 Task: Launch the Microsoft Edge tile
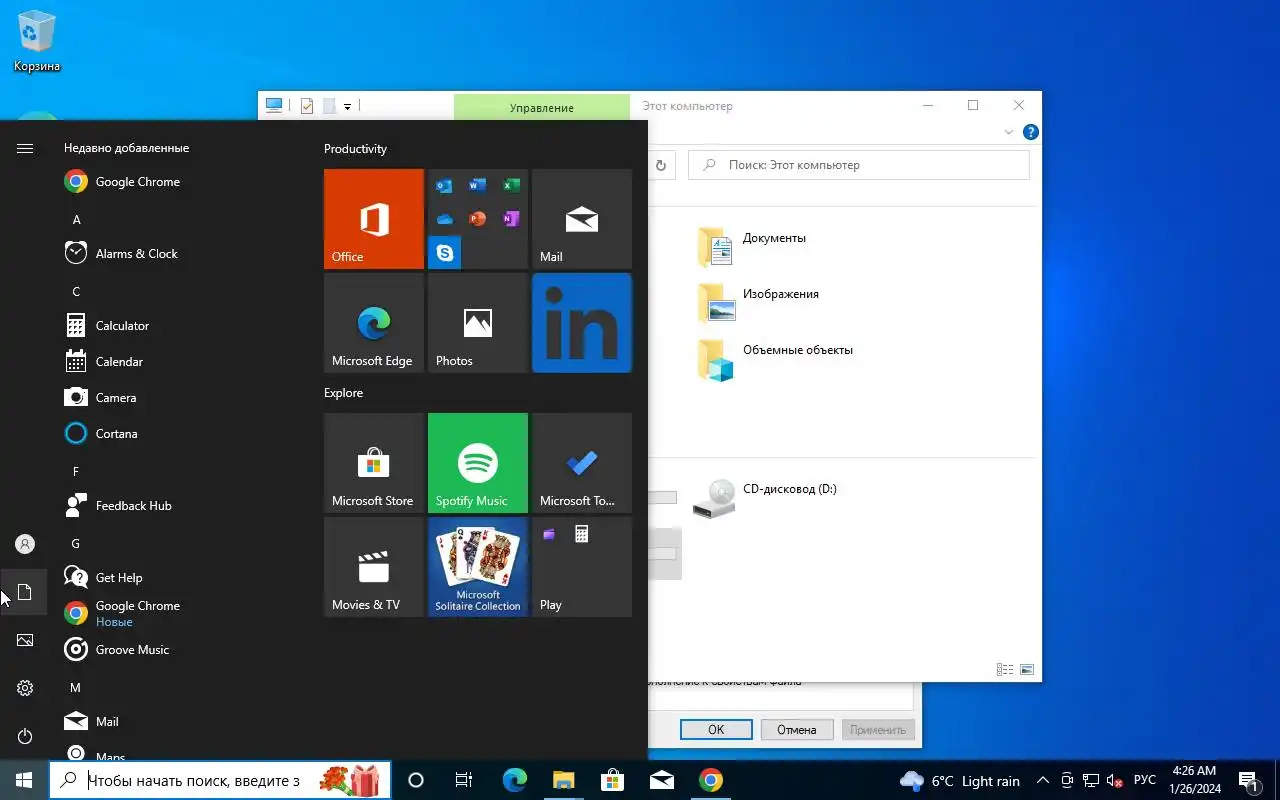tap(374, 323)
